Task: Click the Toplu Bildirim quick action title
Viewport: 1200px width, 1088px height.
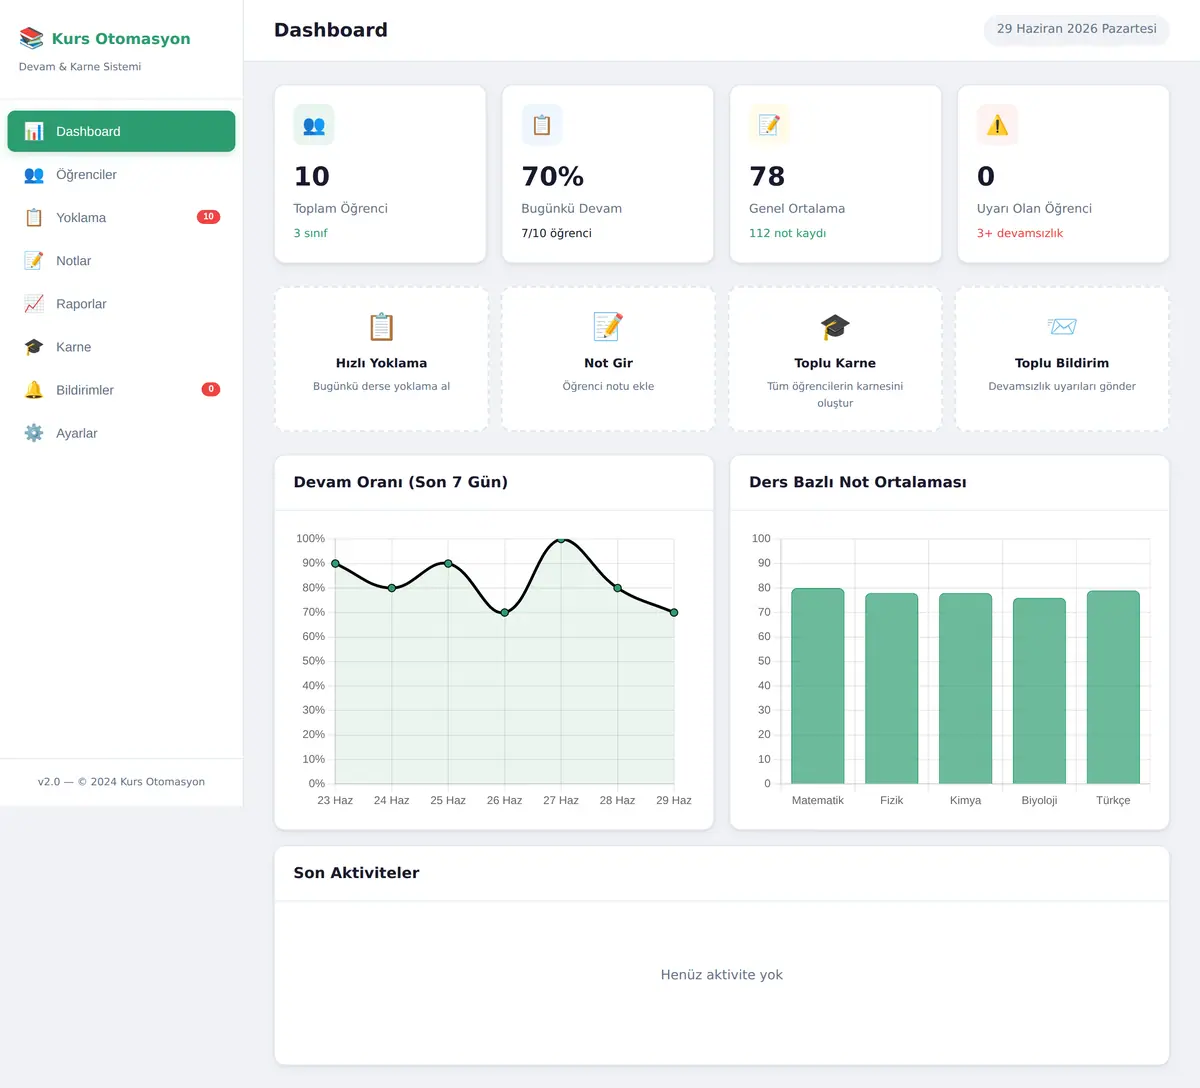Action: point(1062,363)
